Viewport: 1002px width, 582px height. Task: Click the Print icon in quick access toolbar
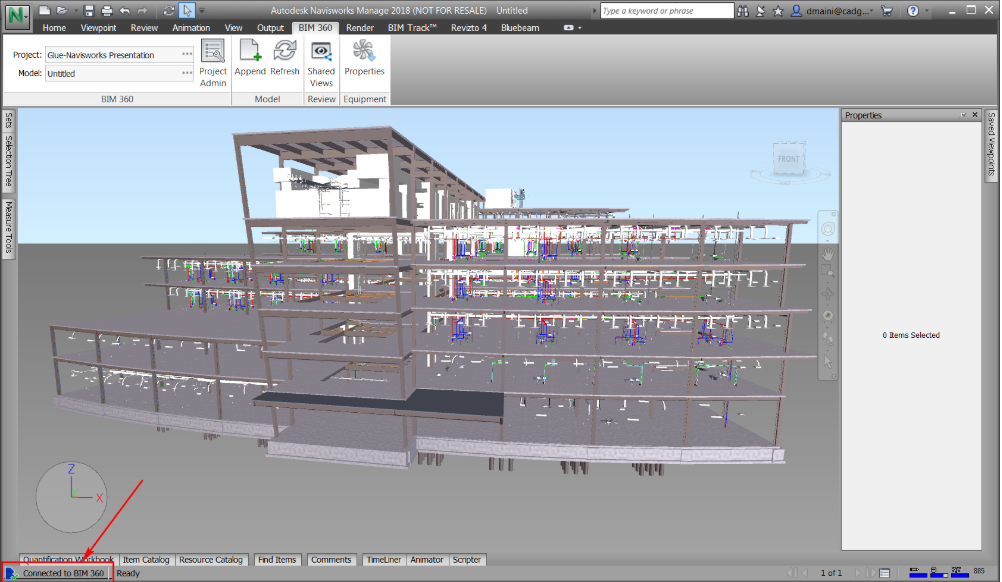(x=107, y=10)
